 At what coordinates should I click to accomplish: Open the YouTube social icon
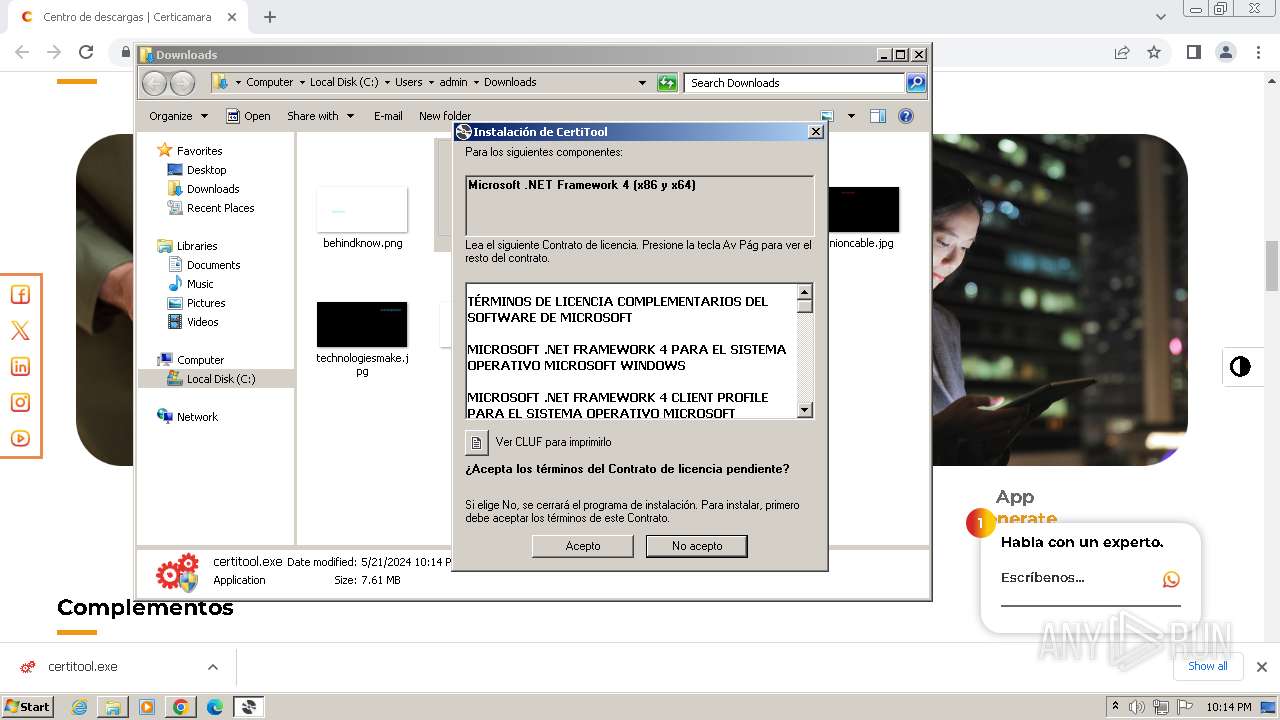20,439
